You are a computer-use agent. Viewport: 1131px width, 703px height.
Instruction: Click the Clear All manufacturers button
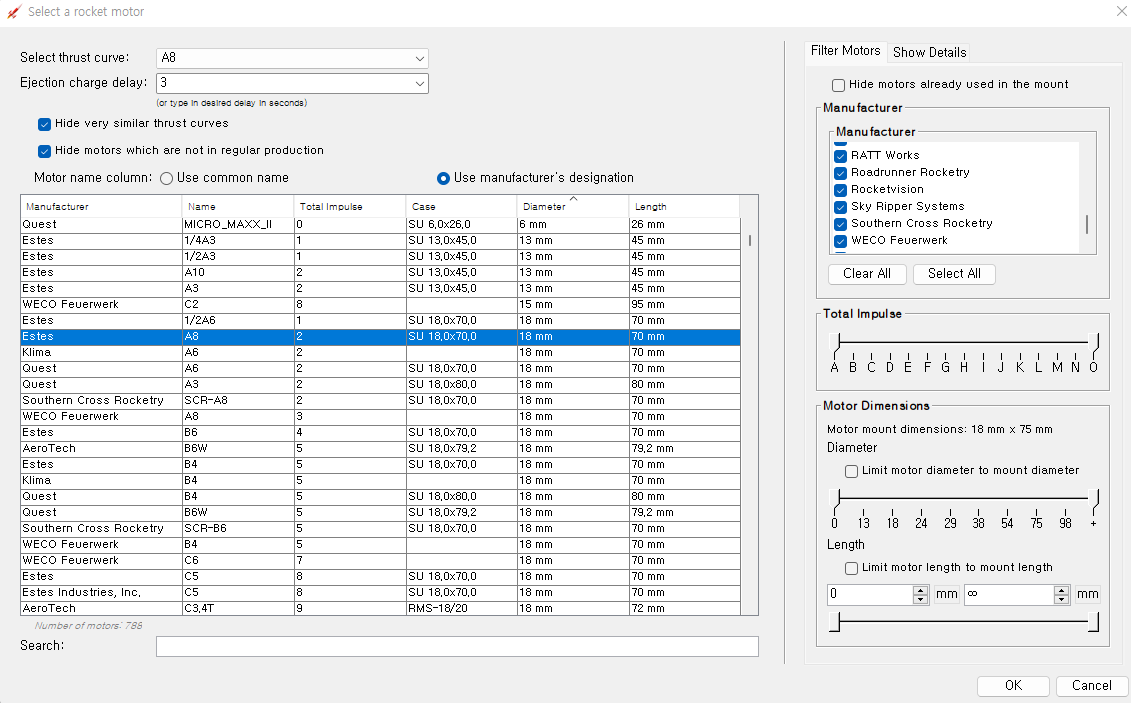point(867,274)
